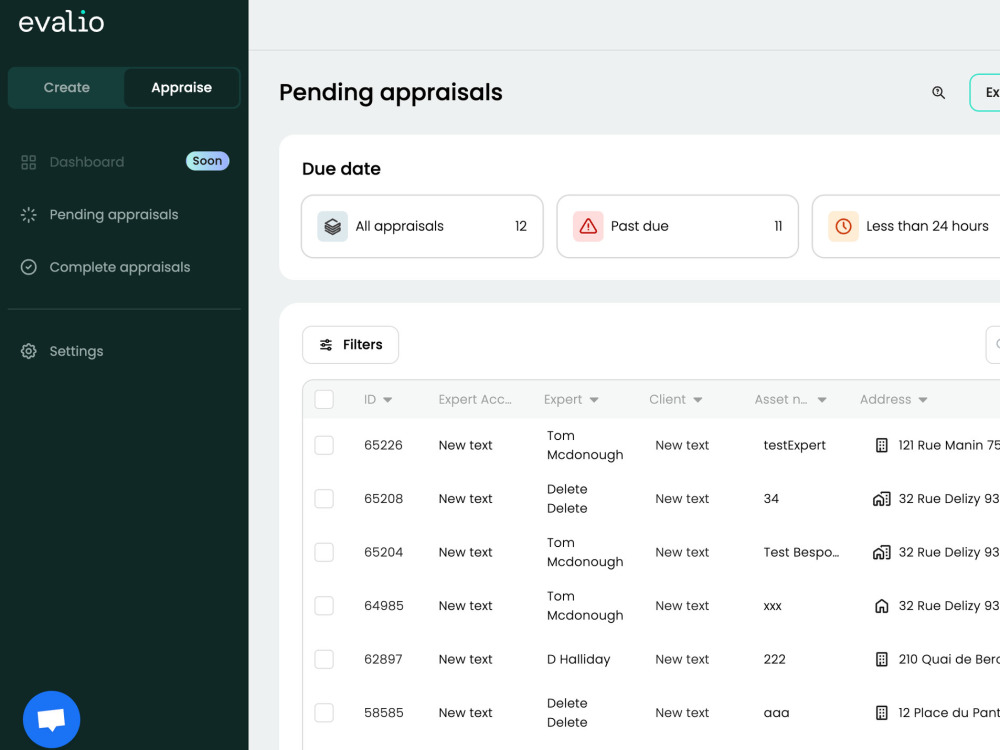Image resolution: width=1000 pixels, height=750 pixels.
Task: Click the Settings gear icon
Action: point(29,351)
